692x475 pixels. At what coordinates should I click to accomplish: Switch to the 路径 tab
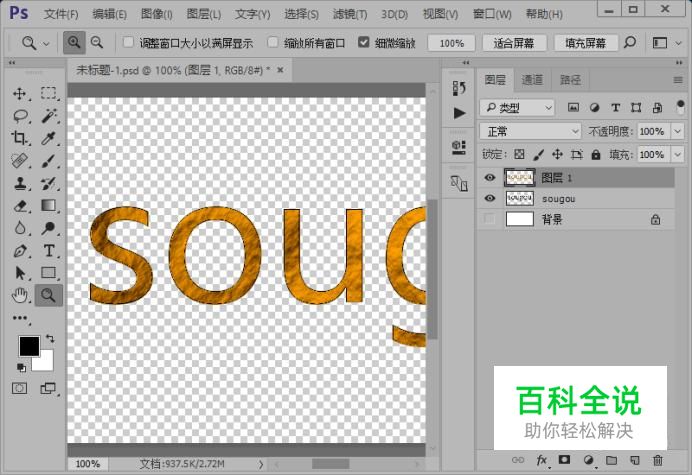click(x=570, y=80)
